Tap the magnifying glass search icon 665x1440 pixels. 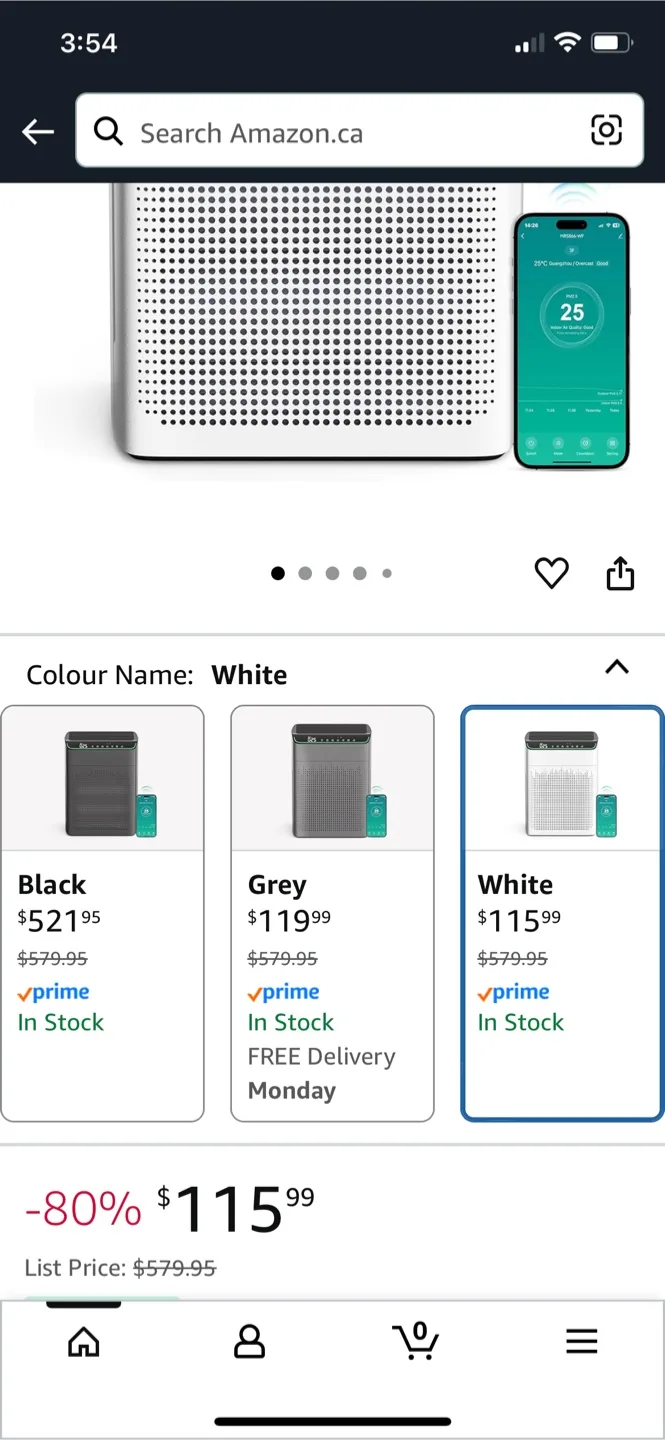[108, 131]
